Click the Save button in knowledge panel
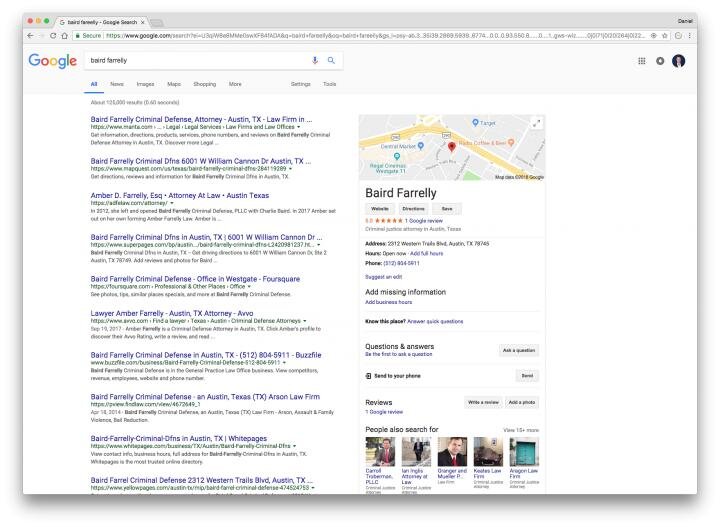The height and width of the screenshot is (527, 720). 447,209
